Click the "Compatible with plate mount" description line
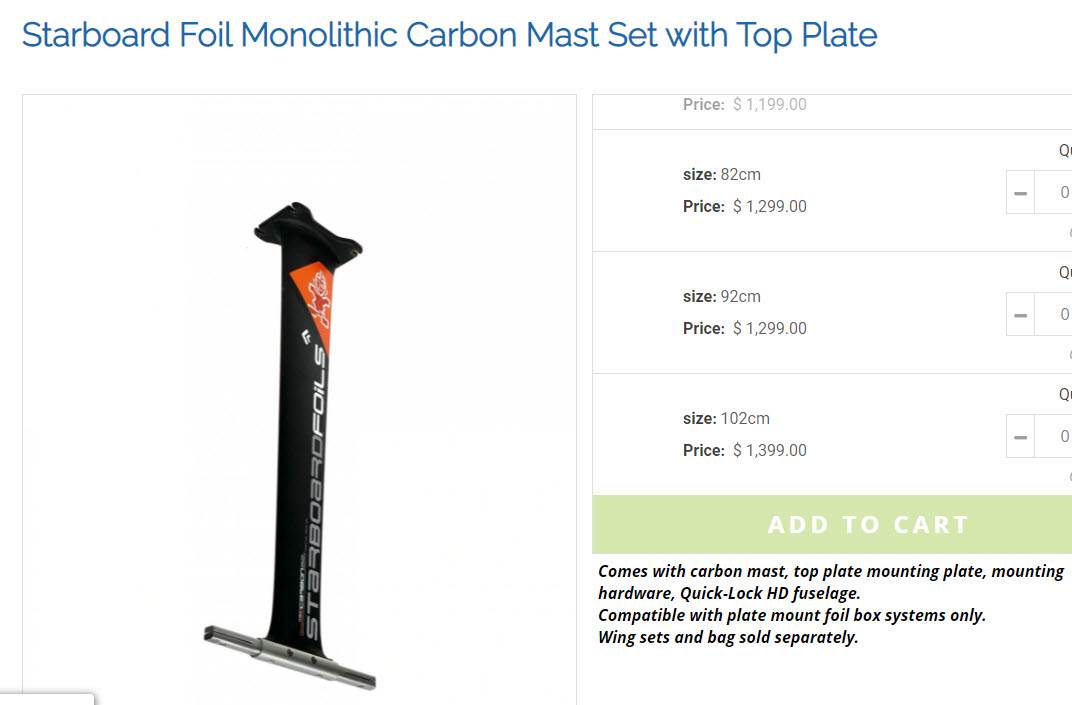The image size is (1072, 705). tap(791, 615)
